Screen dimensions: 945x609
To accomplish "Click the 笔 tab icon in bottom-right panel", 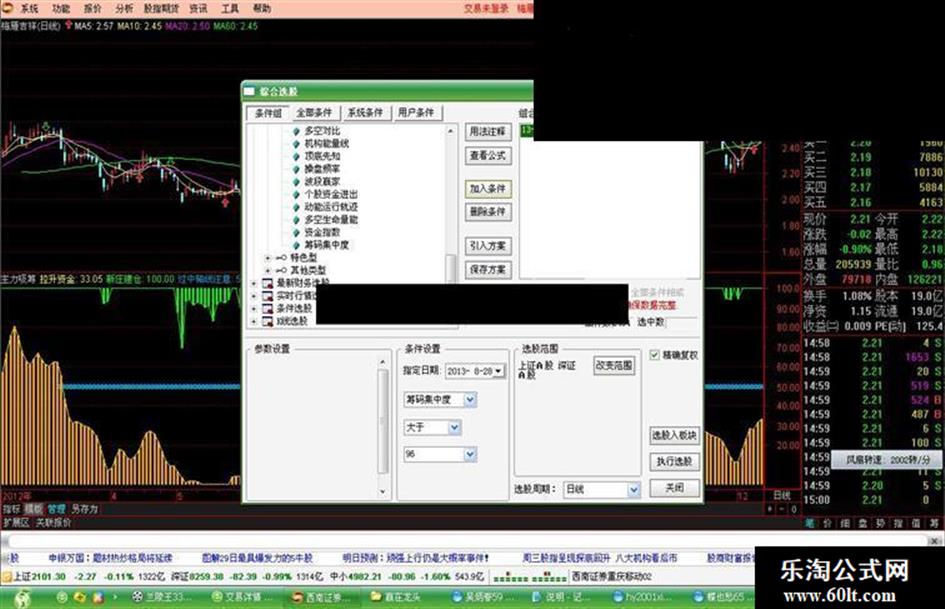I will click(811, 523).
